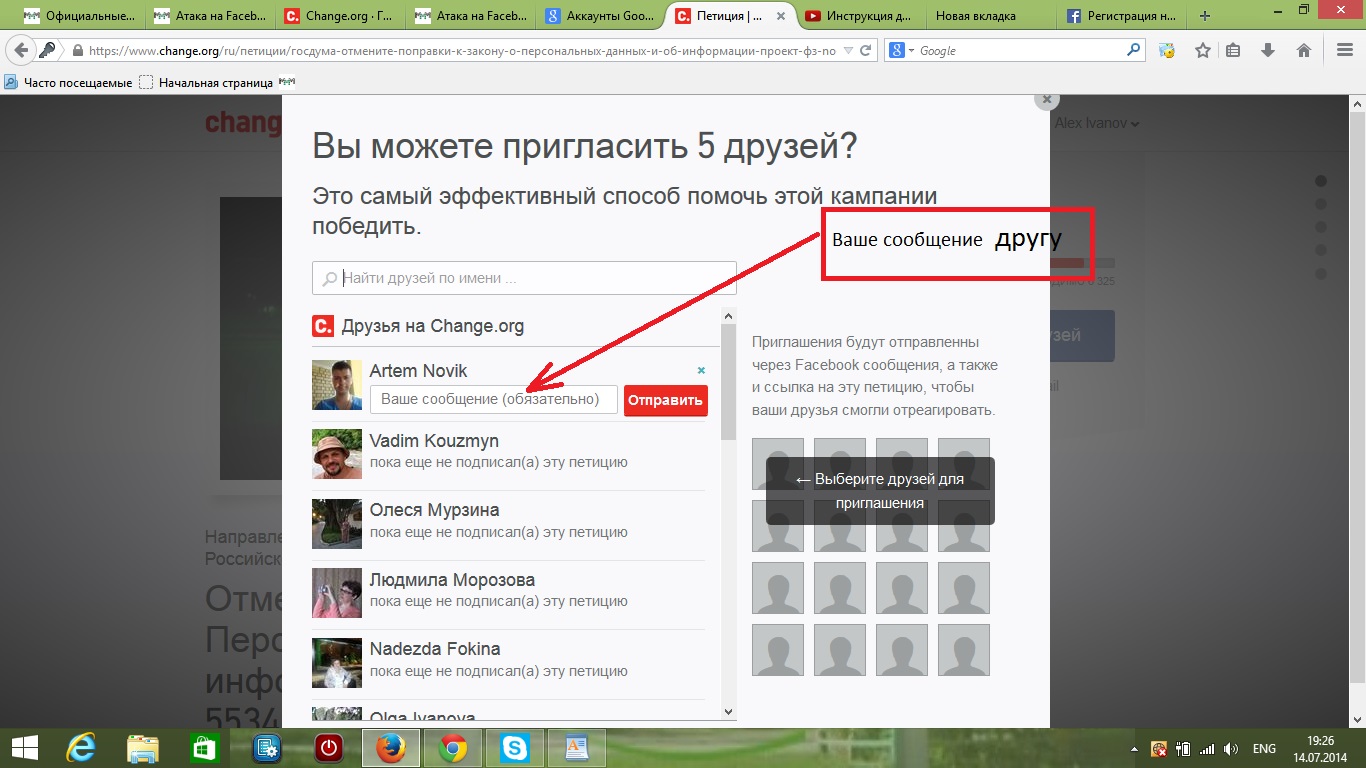Open Alex Ivanov account dropdown

(x=1097, y=123)
